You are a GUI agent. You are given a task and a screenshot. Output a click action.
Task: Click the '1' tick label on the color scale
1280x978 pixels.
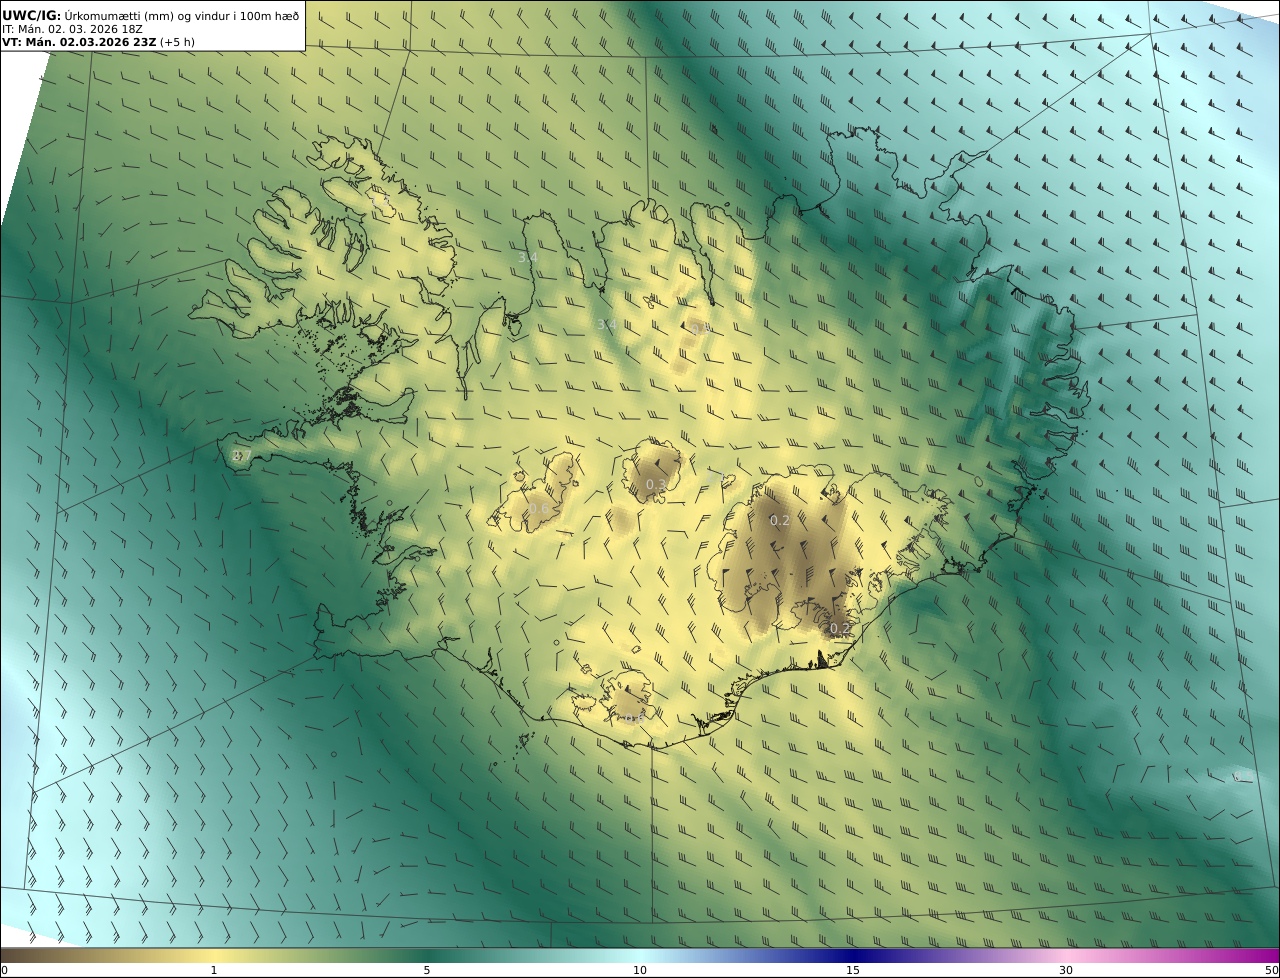coord(213,970)
